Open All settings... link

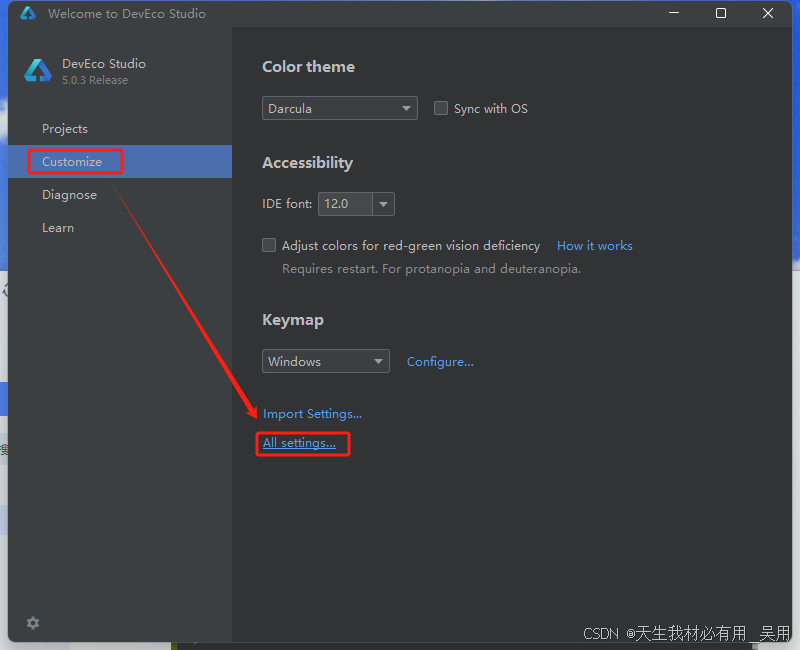299,443
